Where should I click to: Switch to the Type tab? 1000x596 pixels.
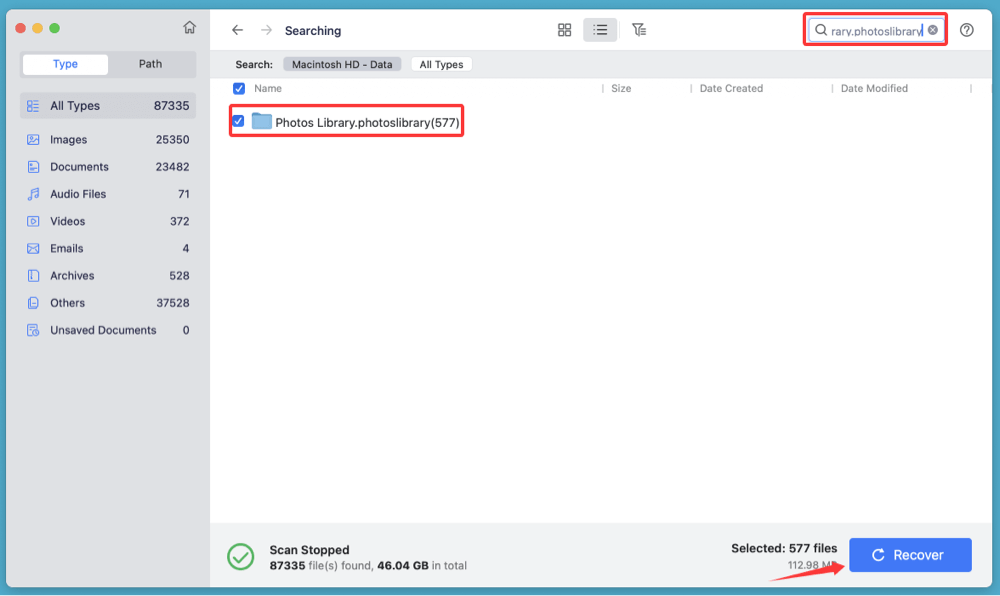[x=64, y=64]
